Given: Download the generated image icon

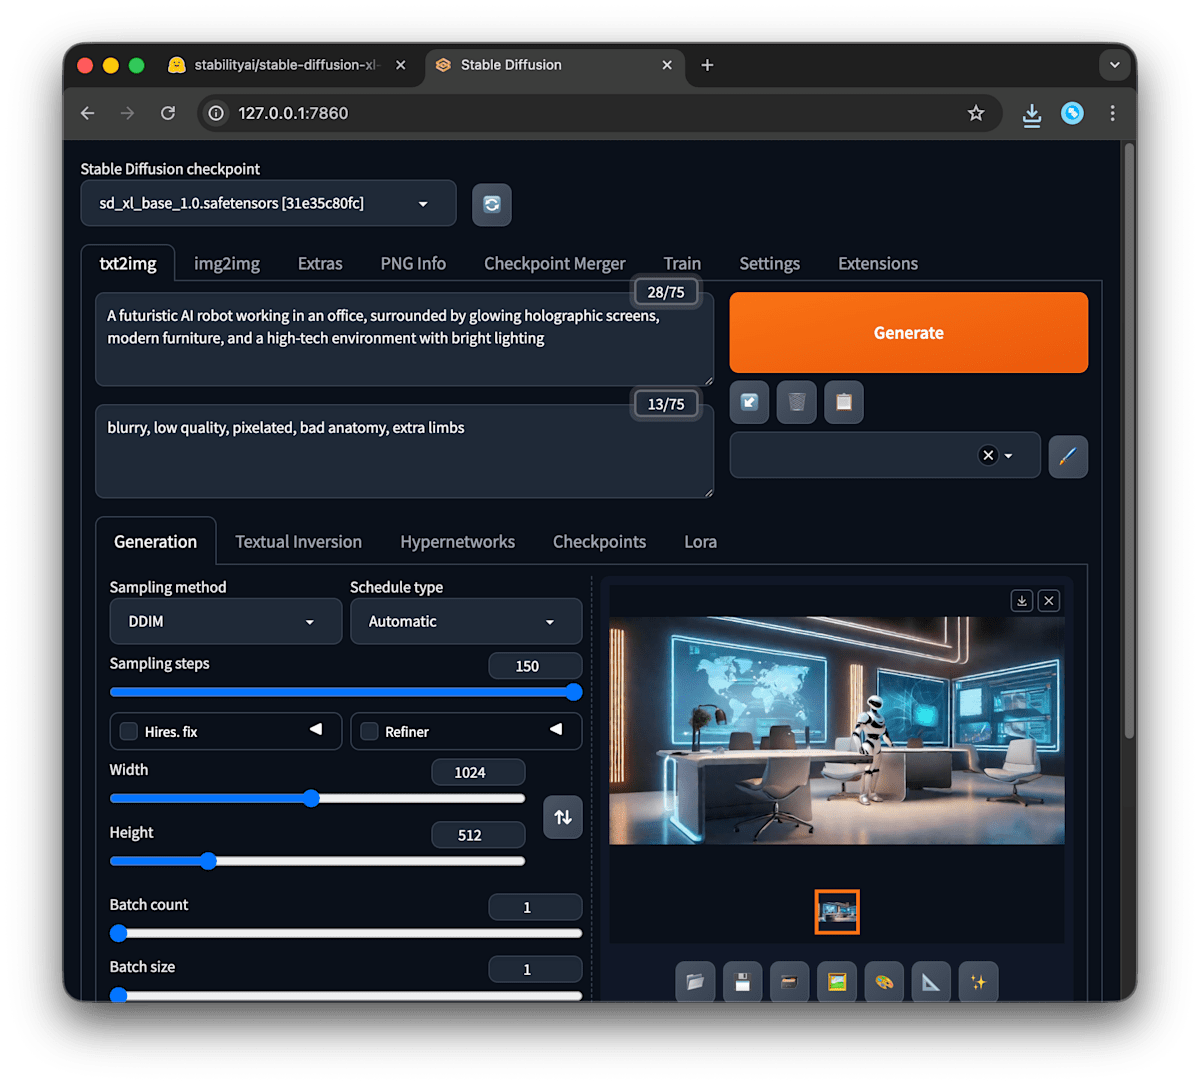Looking at the screenshot, I should pyautogui.click(x=1021, y=600).
